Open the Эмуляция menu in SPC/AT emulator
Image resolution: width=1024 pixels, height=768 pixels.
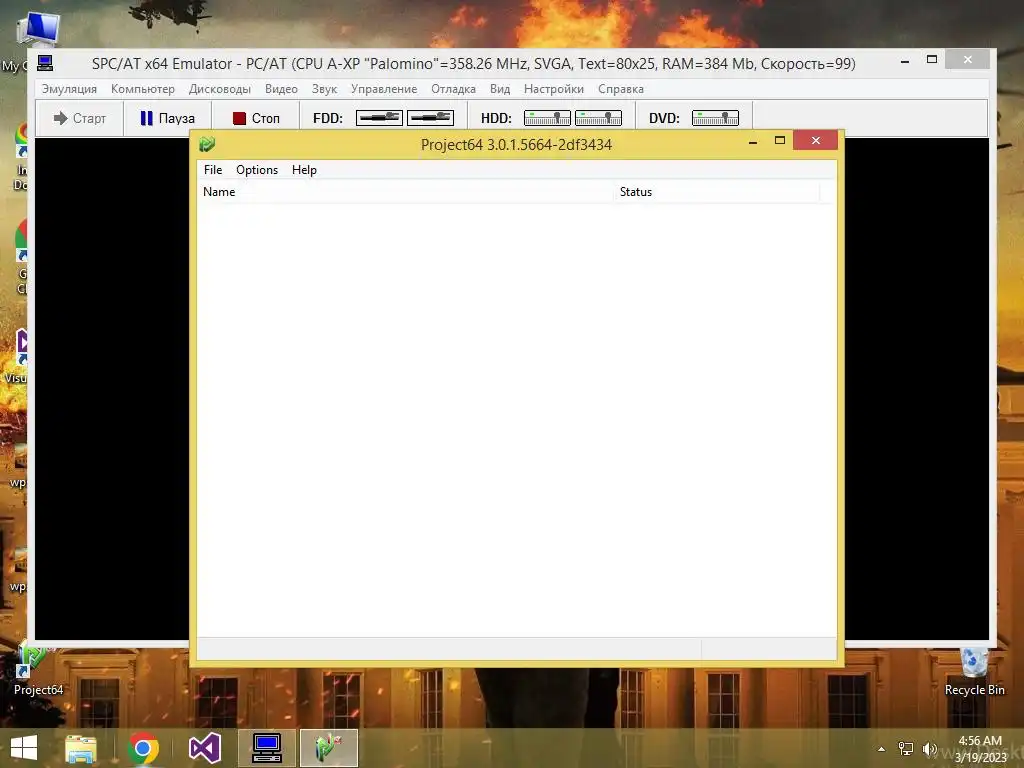tap(69, 89)
